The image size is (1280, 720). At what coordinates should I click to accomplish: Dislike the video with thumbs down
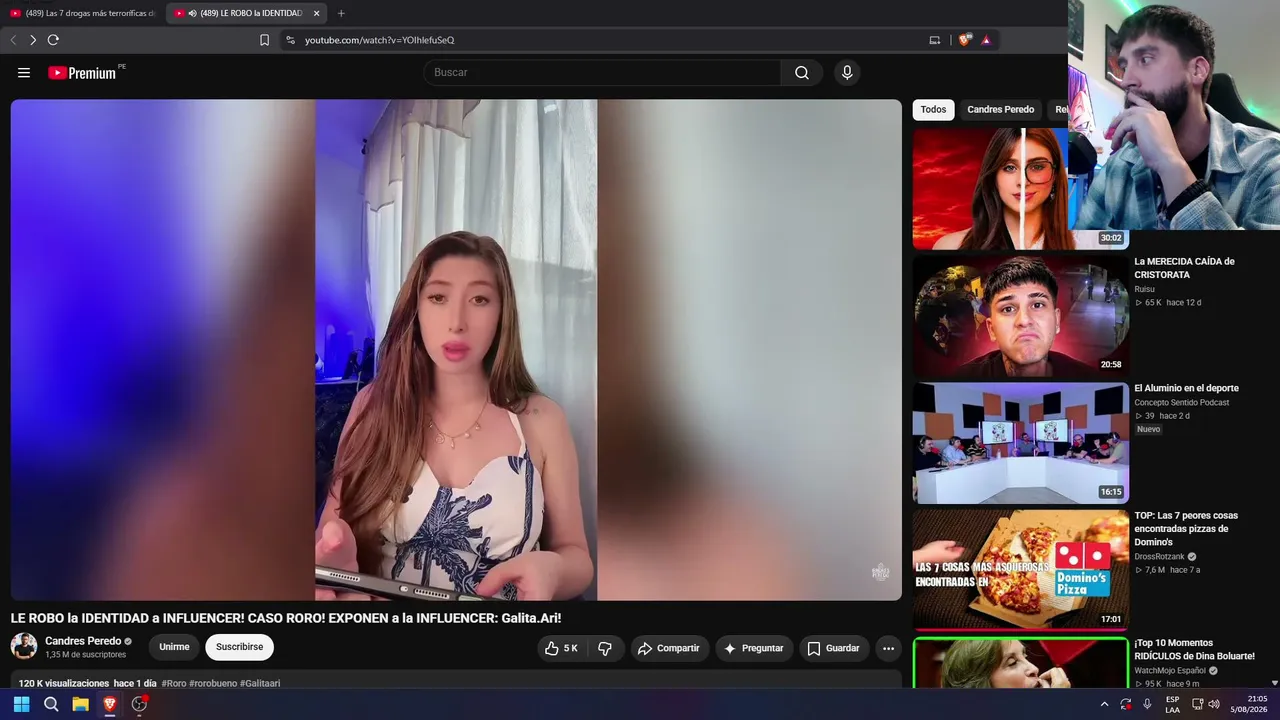605,648
